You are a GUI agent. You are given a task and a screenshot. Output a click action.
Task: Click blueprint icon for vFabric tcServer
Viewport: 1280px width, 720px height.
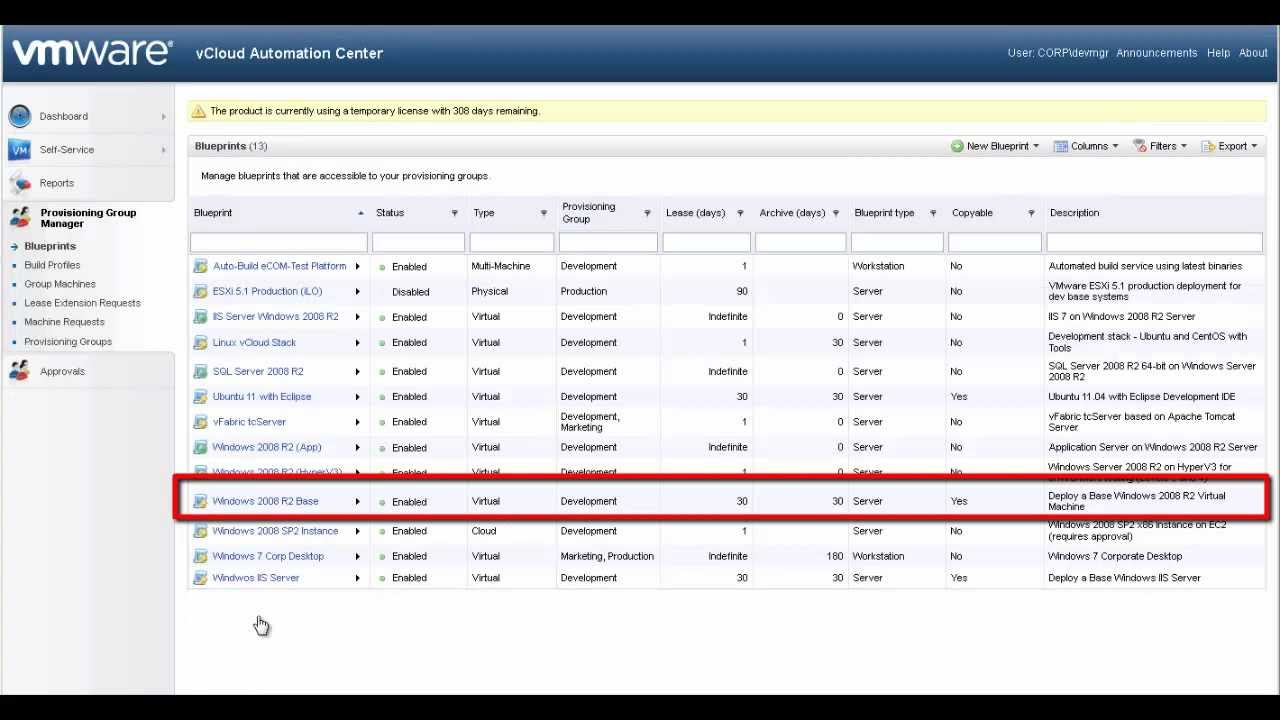coord(201,422)
